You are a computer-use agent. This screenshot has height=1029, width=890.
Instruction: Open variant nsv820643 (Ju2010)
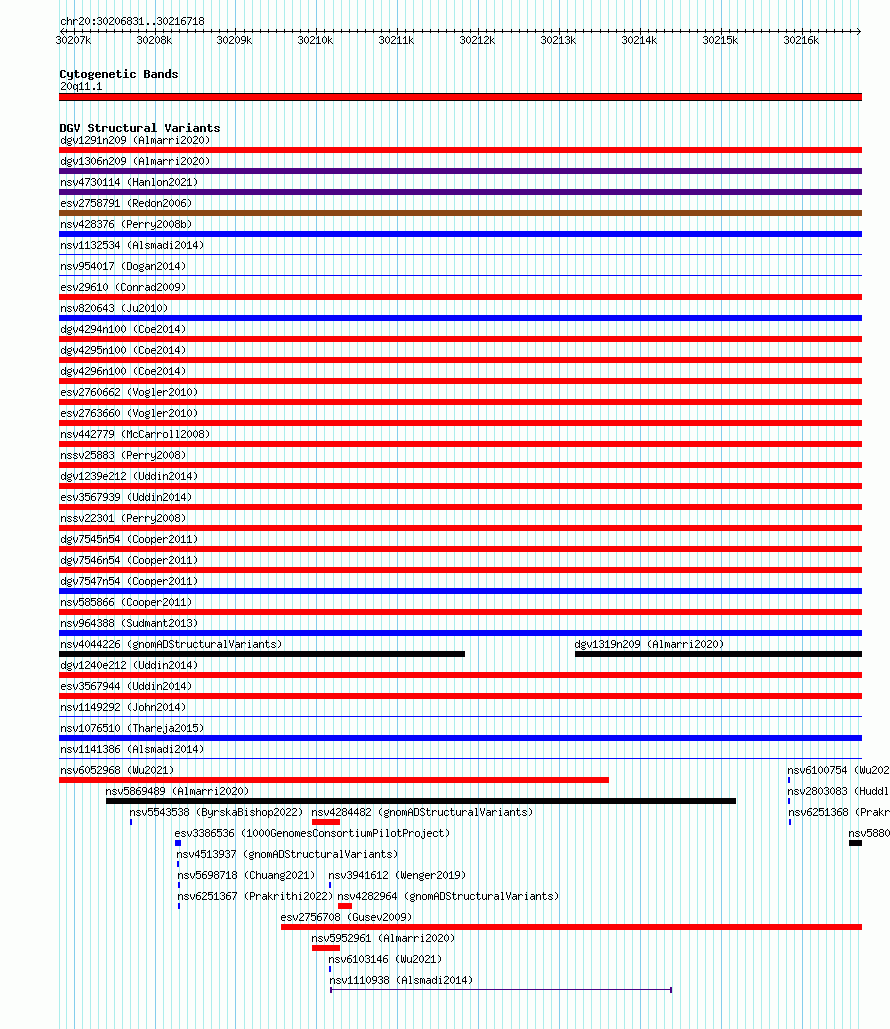tap(114, 308)
